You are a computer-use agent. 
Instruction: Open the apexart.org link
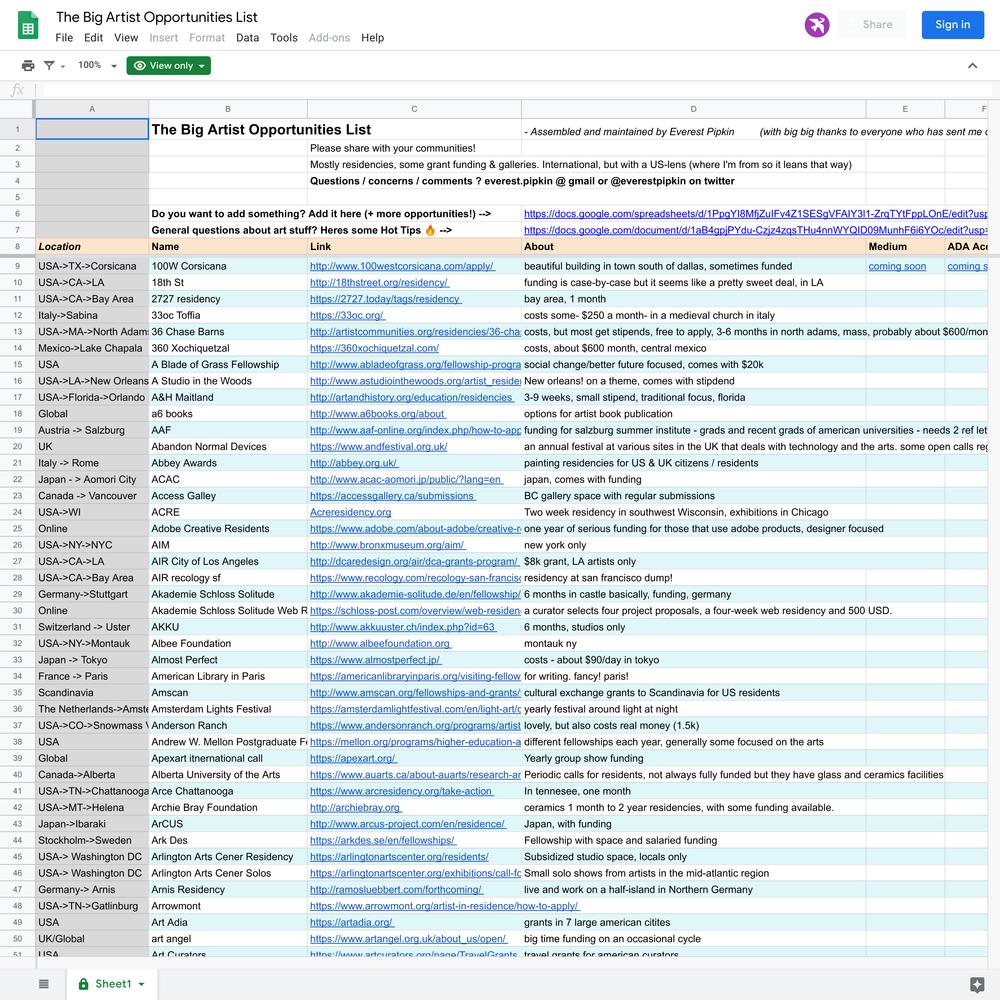(x=353, y=758)
